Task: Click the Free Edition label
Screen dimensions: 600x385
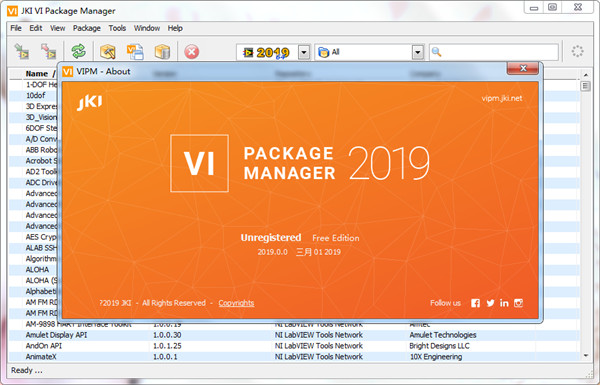Action: [x=336, y=238]
